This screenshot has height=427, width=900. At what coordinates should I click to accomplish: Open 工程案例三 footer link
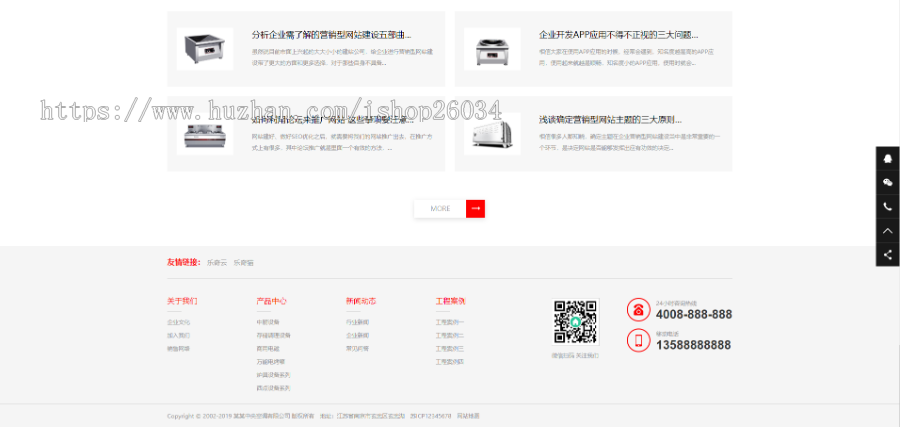[450, 349]
